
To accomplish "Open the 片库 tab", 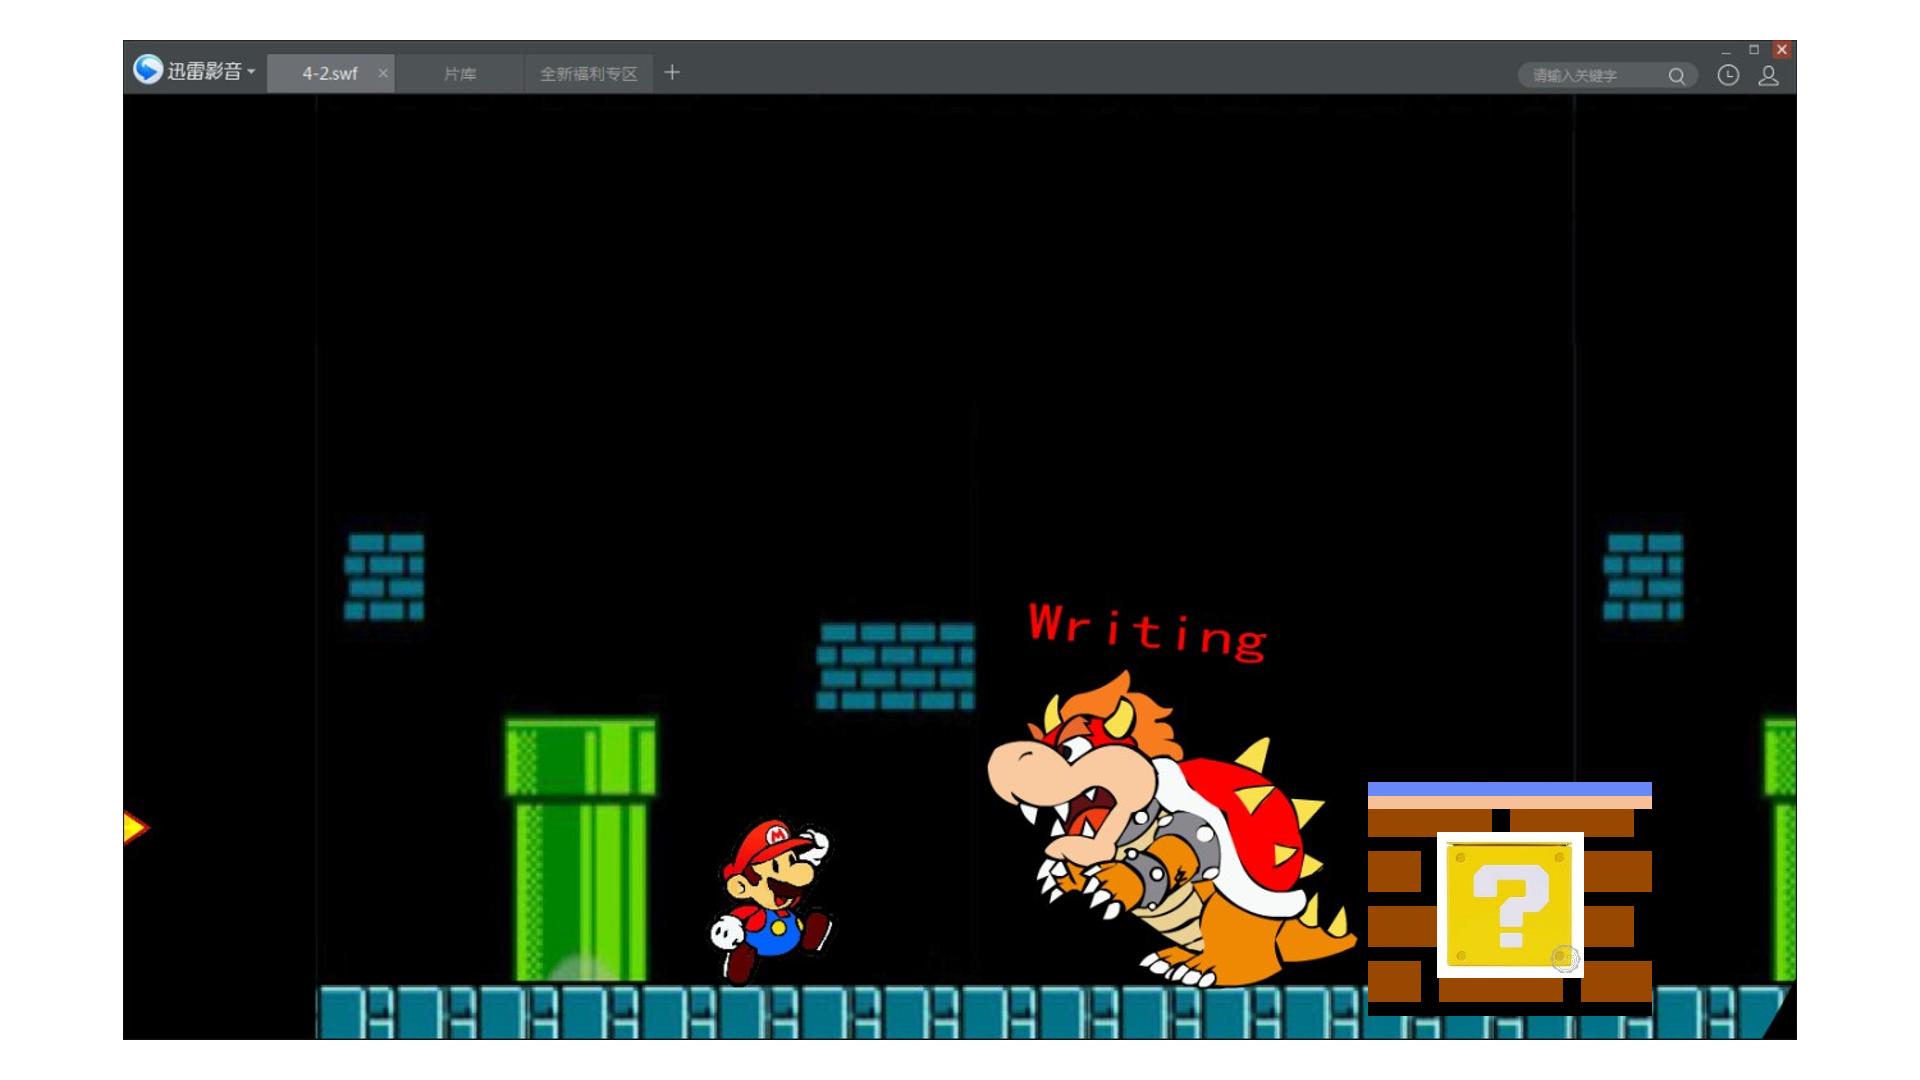I will click(460, 73).
